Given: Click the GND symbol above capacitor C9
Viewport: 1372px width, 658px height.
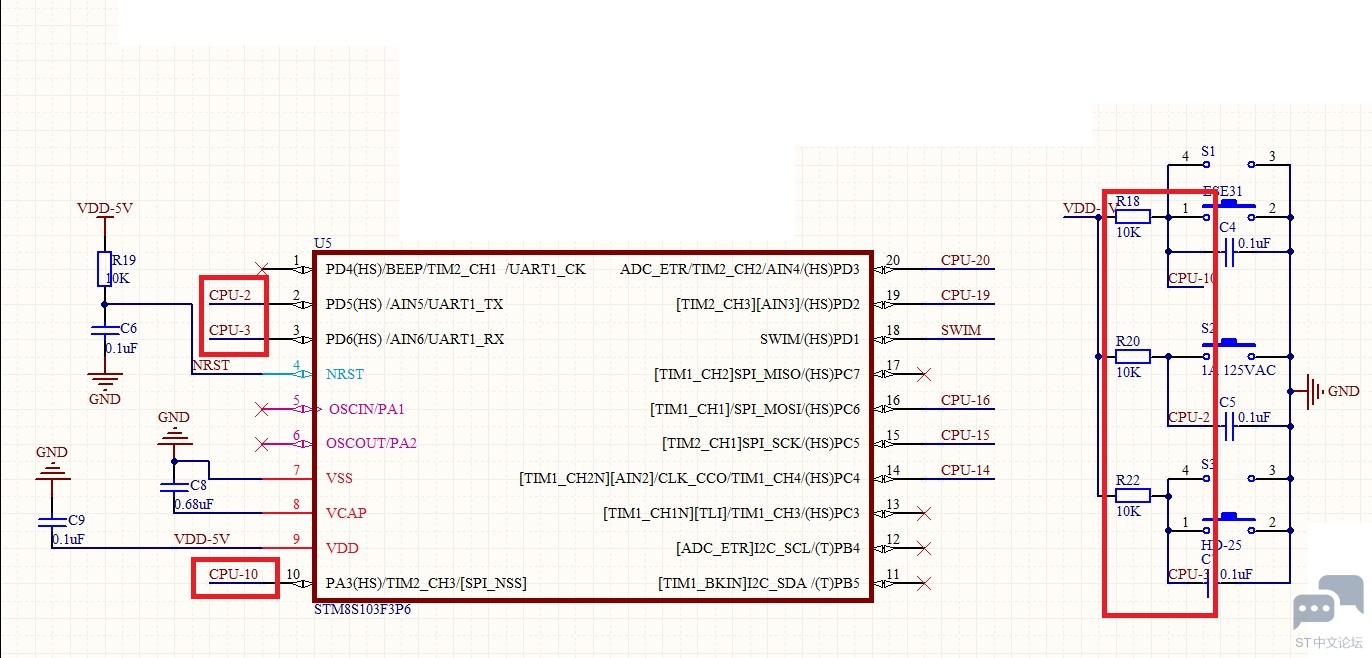Looking at the screenshot, I should (51, 469).
